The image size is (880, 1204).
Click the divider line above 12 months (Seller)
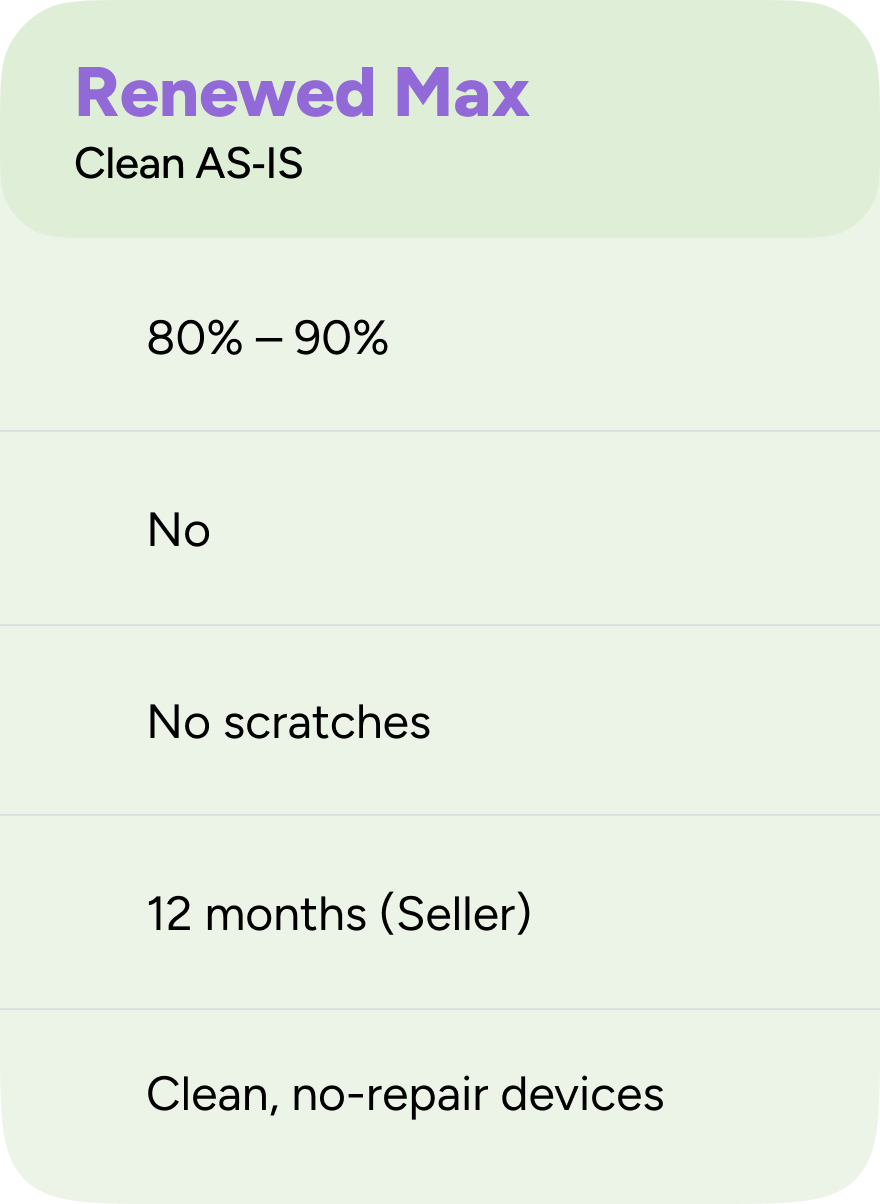tap(440, 815)
